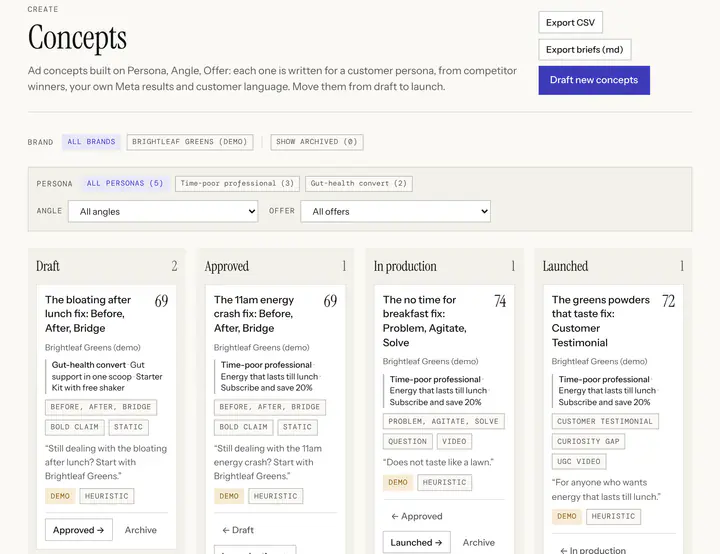Open the 11am energy crash fix card title

point(254,314)
